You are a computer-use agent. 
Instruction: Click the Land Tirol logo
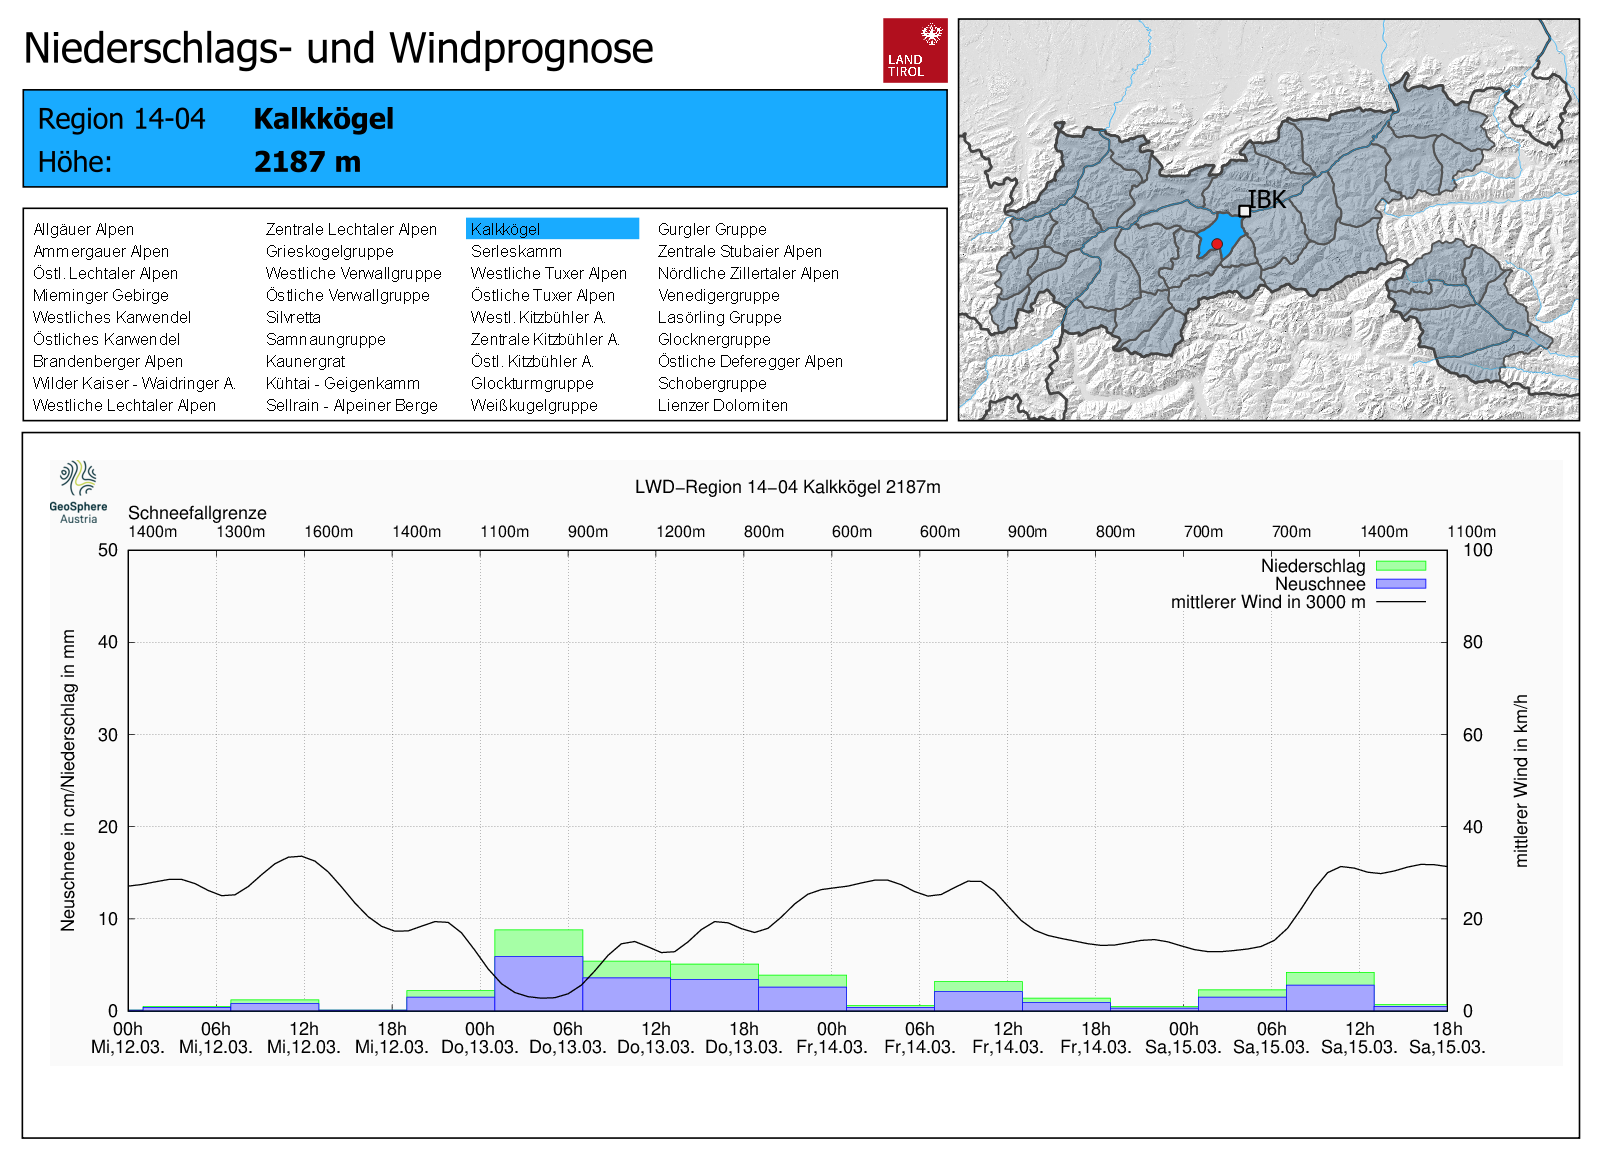pos(914,50)
